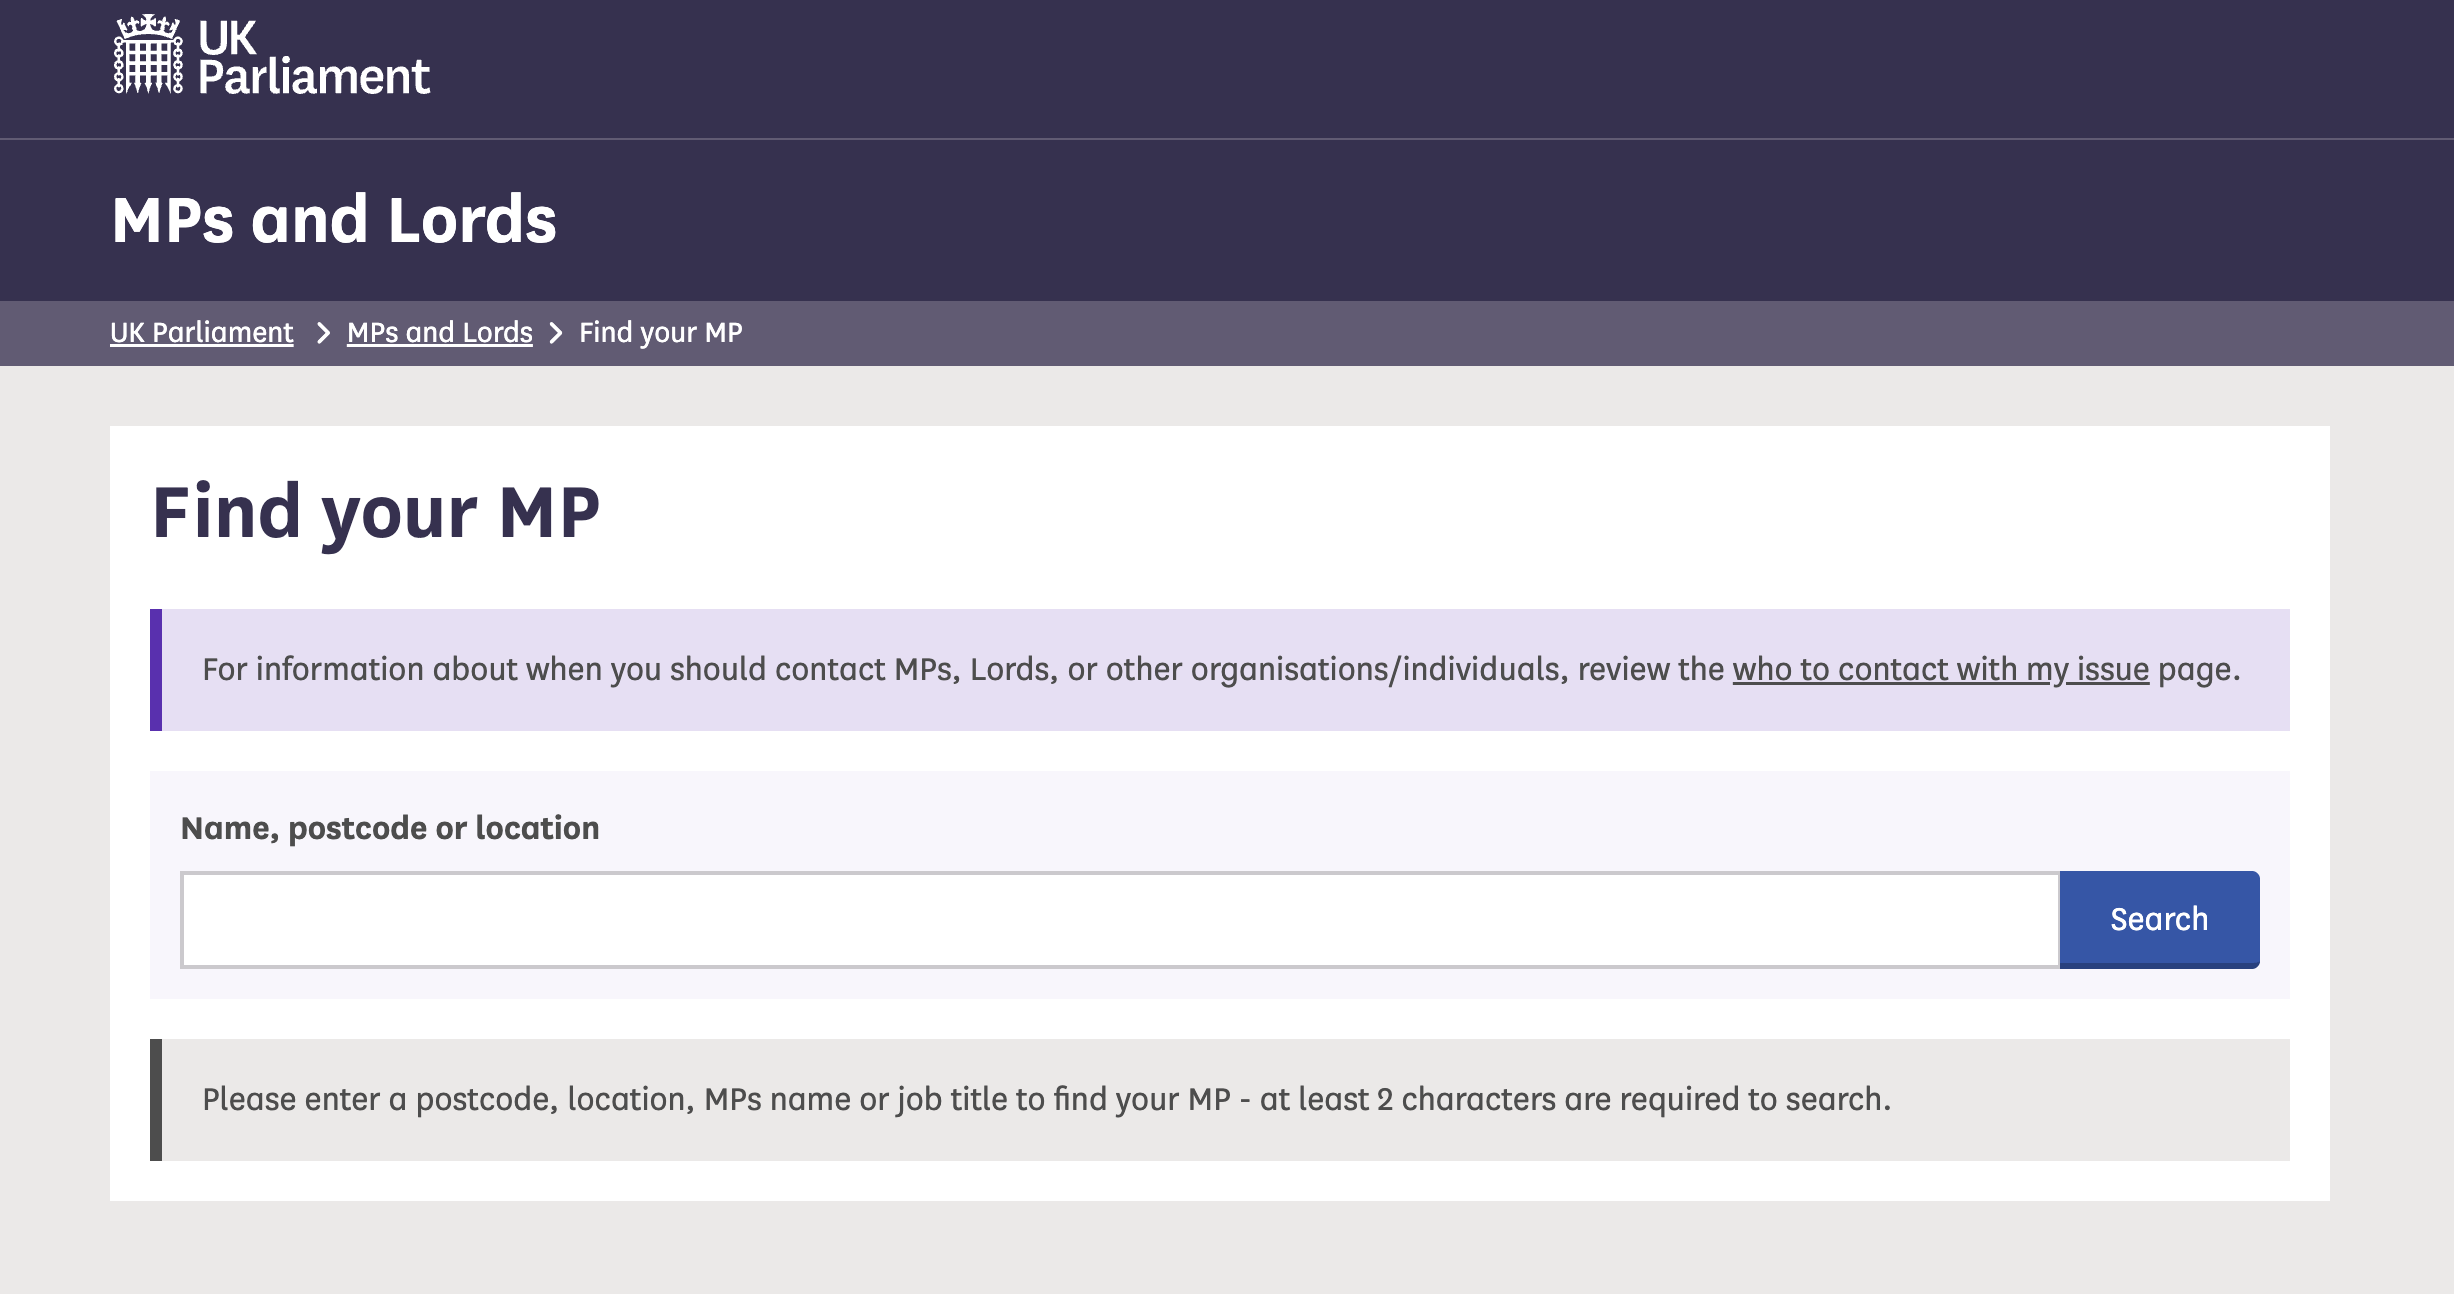
Task: Click the portcullis crest logo icon
Action: [148, 55]
